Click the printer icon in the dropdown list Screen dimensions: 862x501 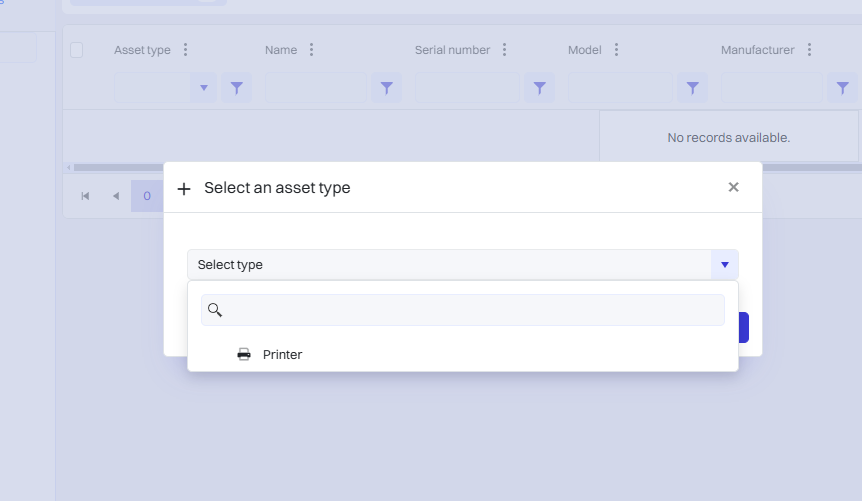244,355
